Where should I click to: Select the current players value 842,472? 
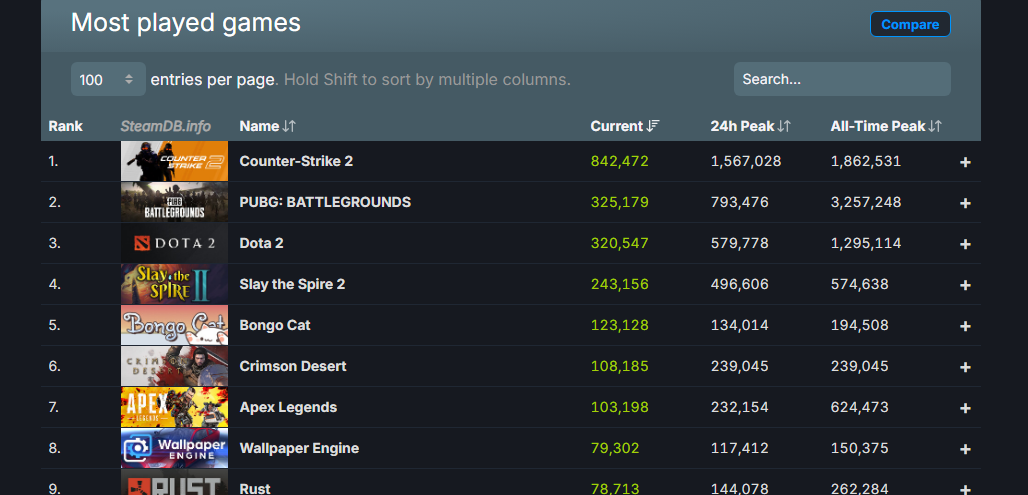pos(620,161)
